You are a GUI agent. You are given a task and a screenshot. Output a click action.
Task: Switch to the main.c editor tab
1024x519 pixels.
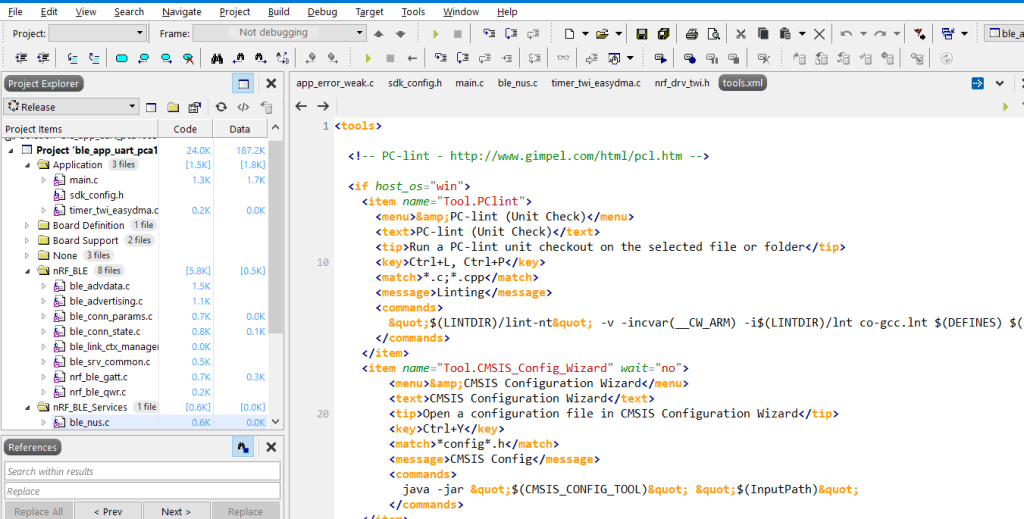470,83
